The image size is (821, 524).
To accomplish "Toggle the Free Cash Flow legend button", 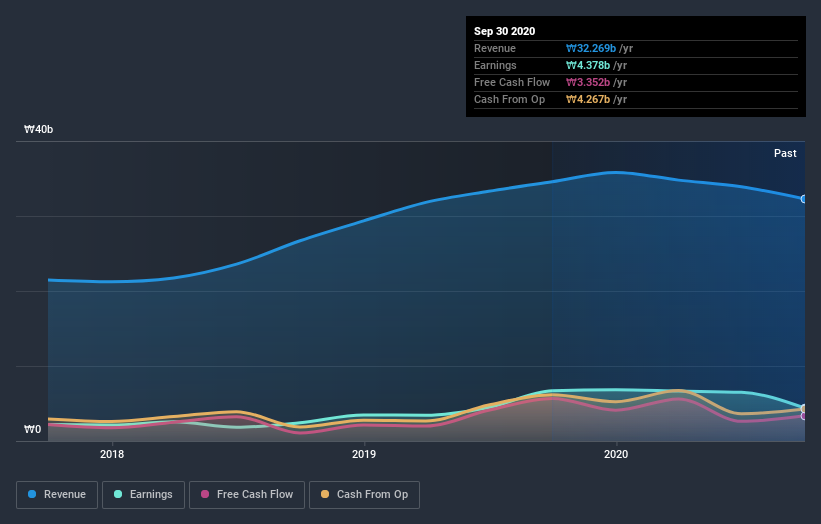I will 247,495.
